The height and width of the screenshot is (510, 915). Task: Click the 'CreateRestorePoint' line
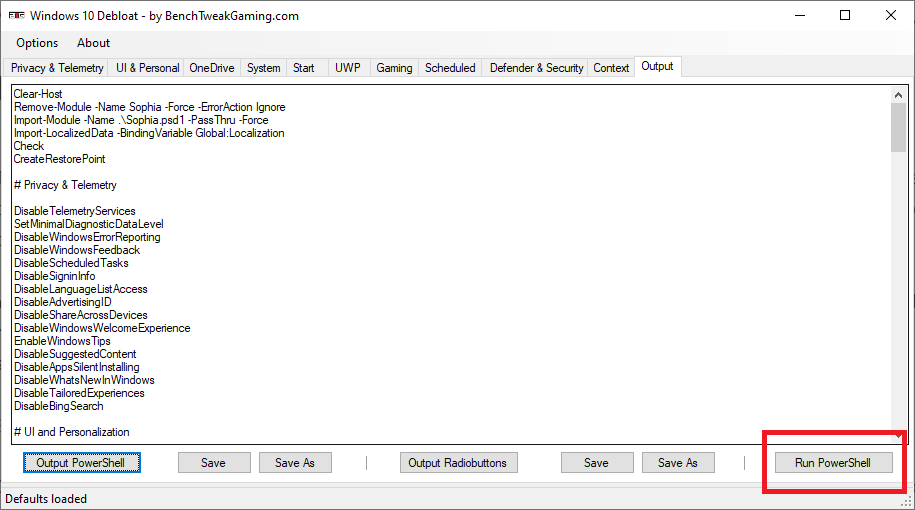pos(60,159)
